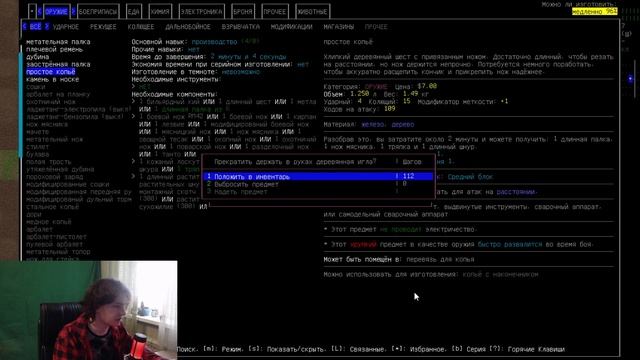Viewport: 640px width, 360px height.
Task: Select recipe заострённая палка
Action: coord(58,64)
